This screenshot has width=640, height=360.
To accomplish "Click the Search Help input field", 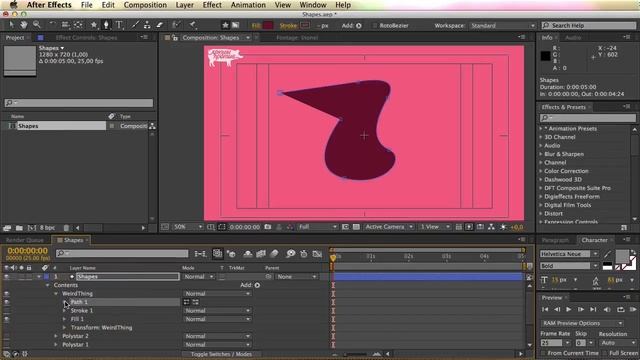I will (589, 25).
